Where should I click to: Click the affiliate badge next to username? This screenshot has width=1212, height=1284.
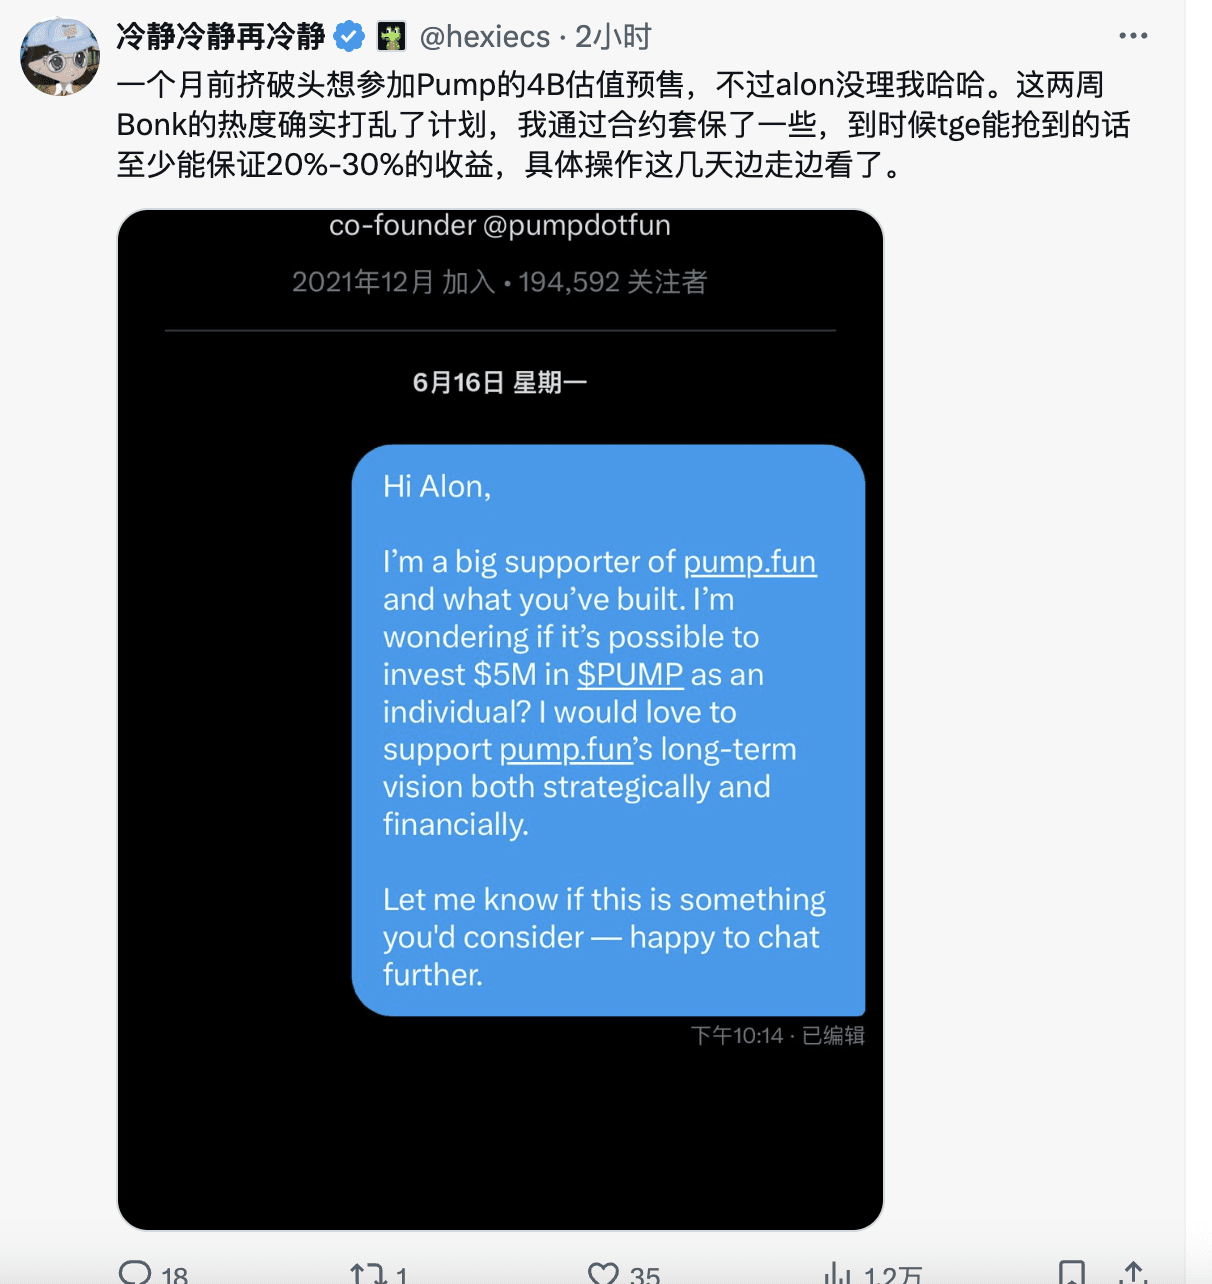(x=391, y=37)
